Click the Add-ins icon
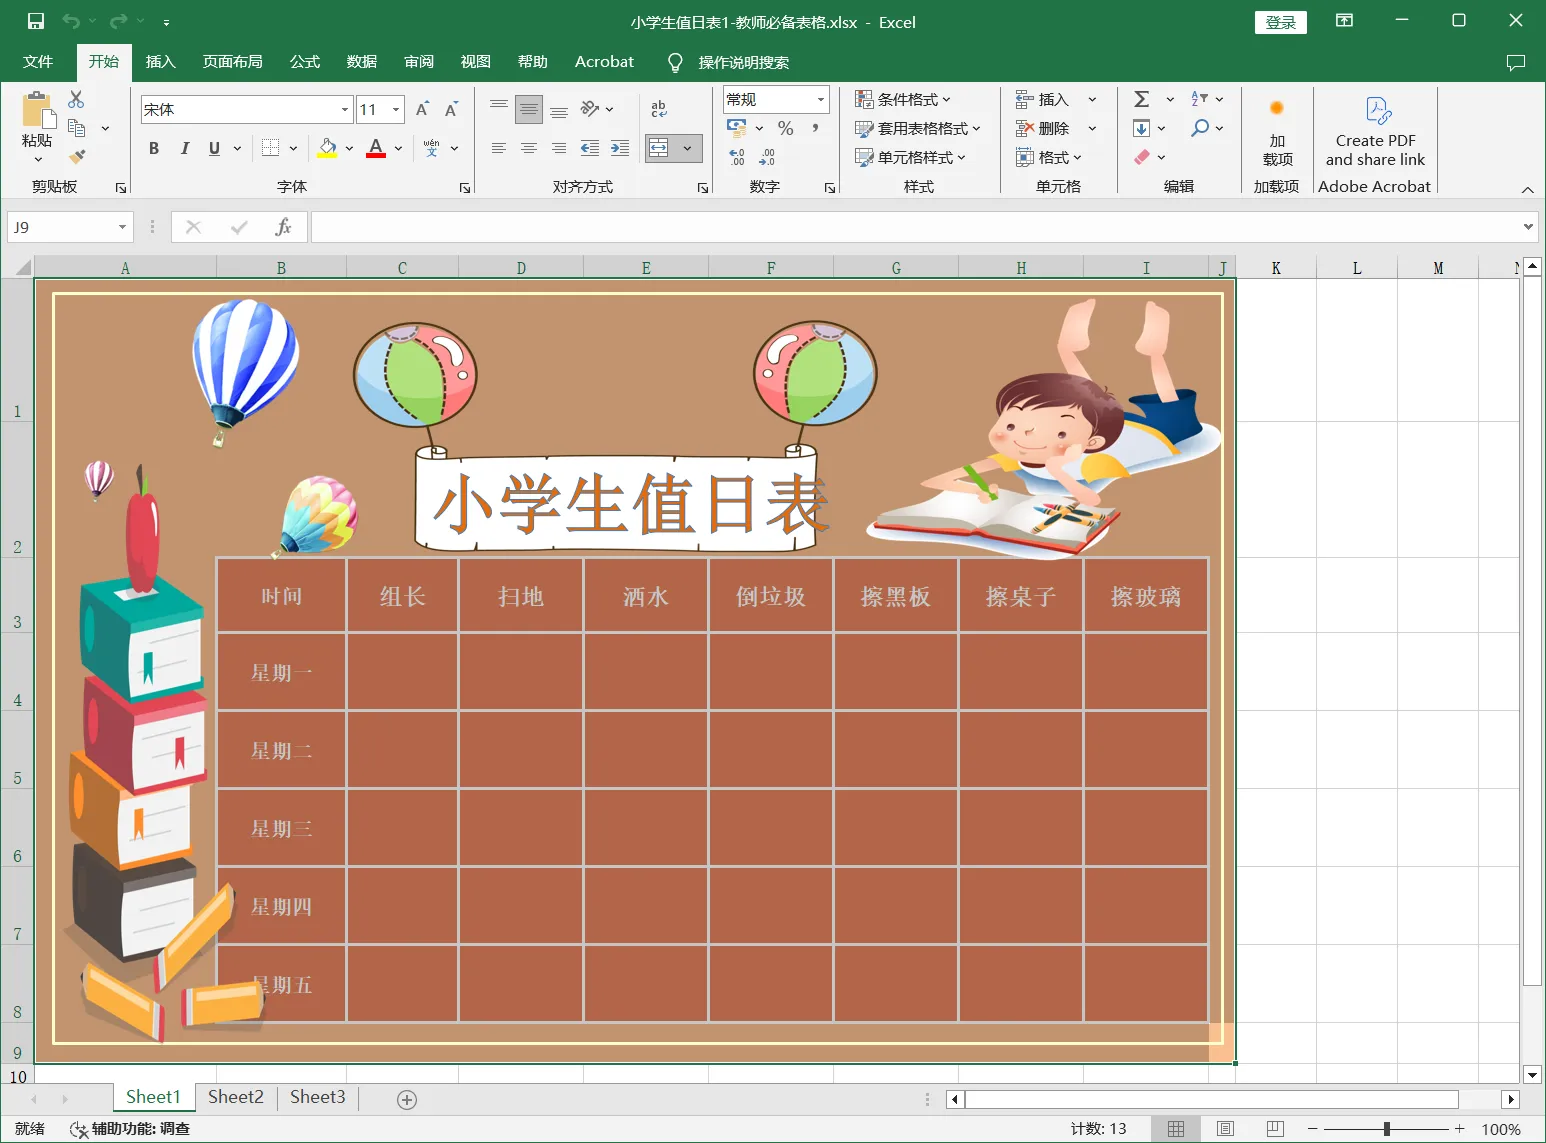Viewport: 1546px width, 1143px height. point(1277,108)
